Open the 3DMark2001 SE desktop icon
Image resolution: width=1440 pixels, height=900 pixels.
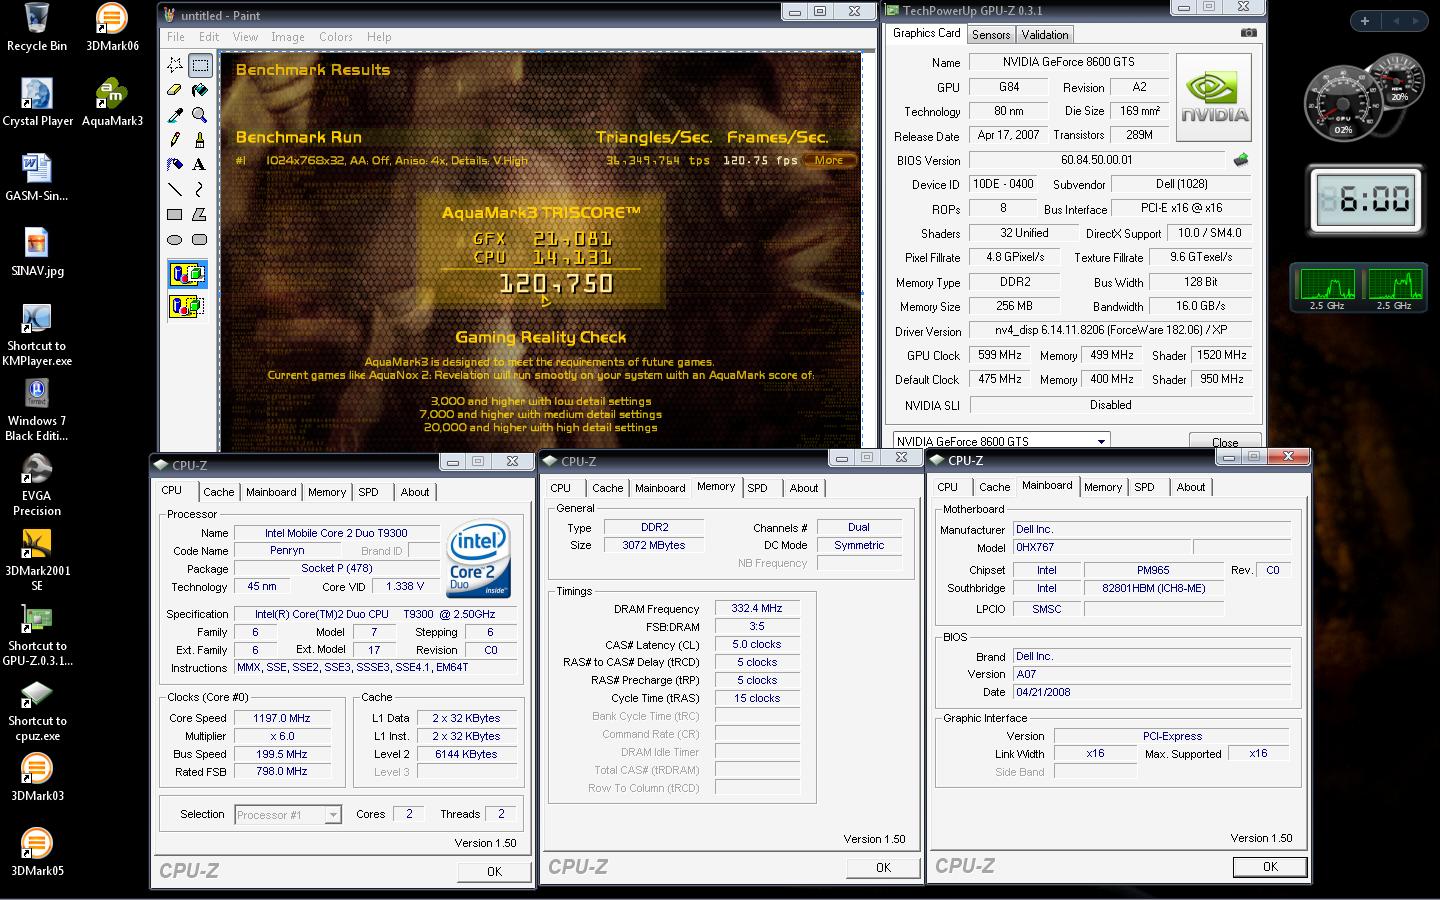tap(37, 561)
